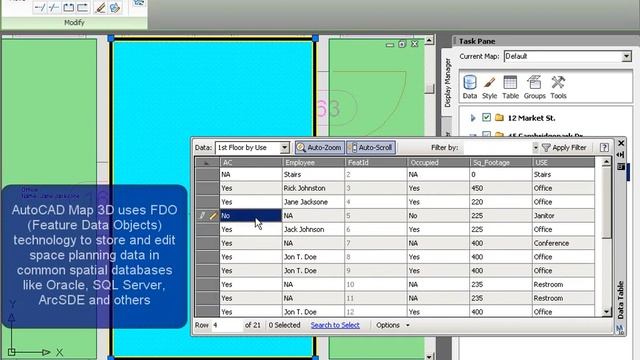Screen dimensions: 640x360
Task: Select the Rick Johnston employee cell
Action: (x=313, y=188)
